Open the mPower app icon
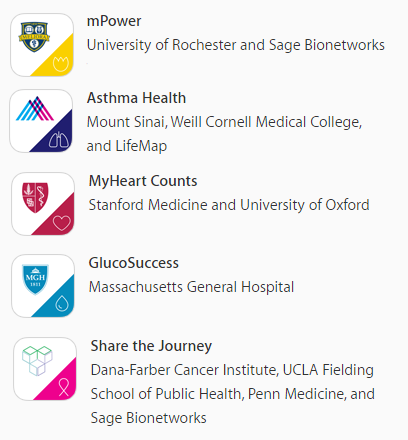The image size is (408, 440). [42, 45]
